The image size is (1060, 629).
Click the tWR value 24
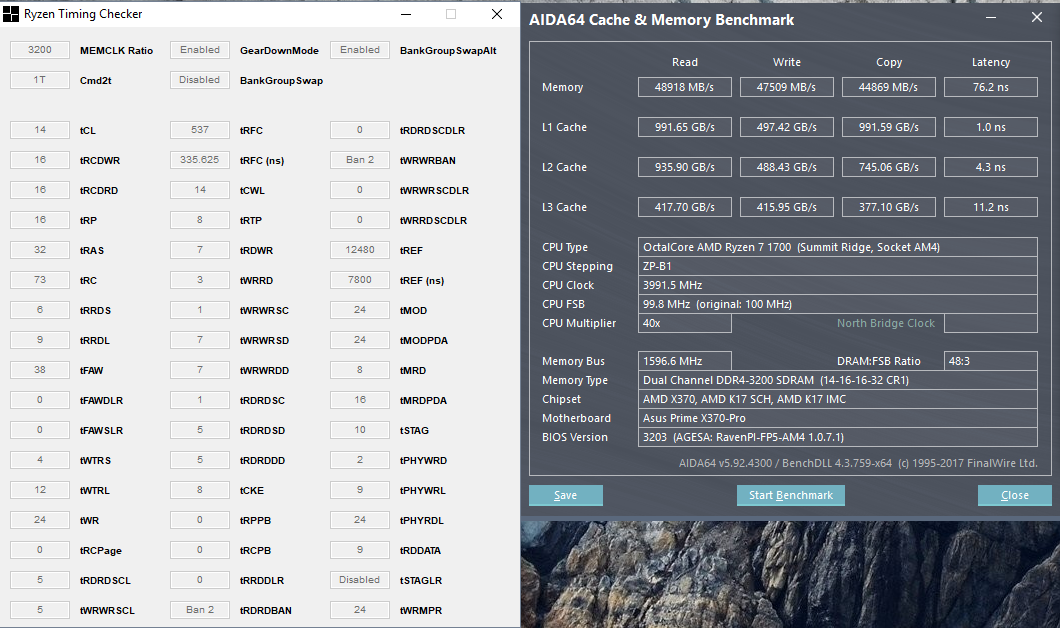[40, 520]
